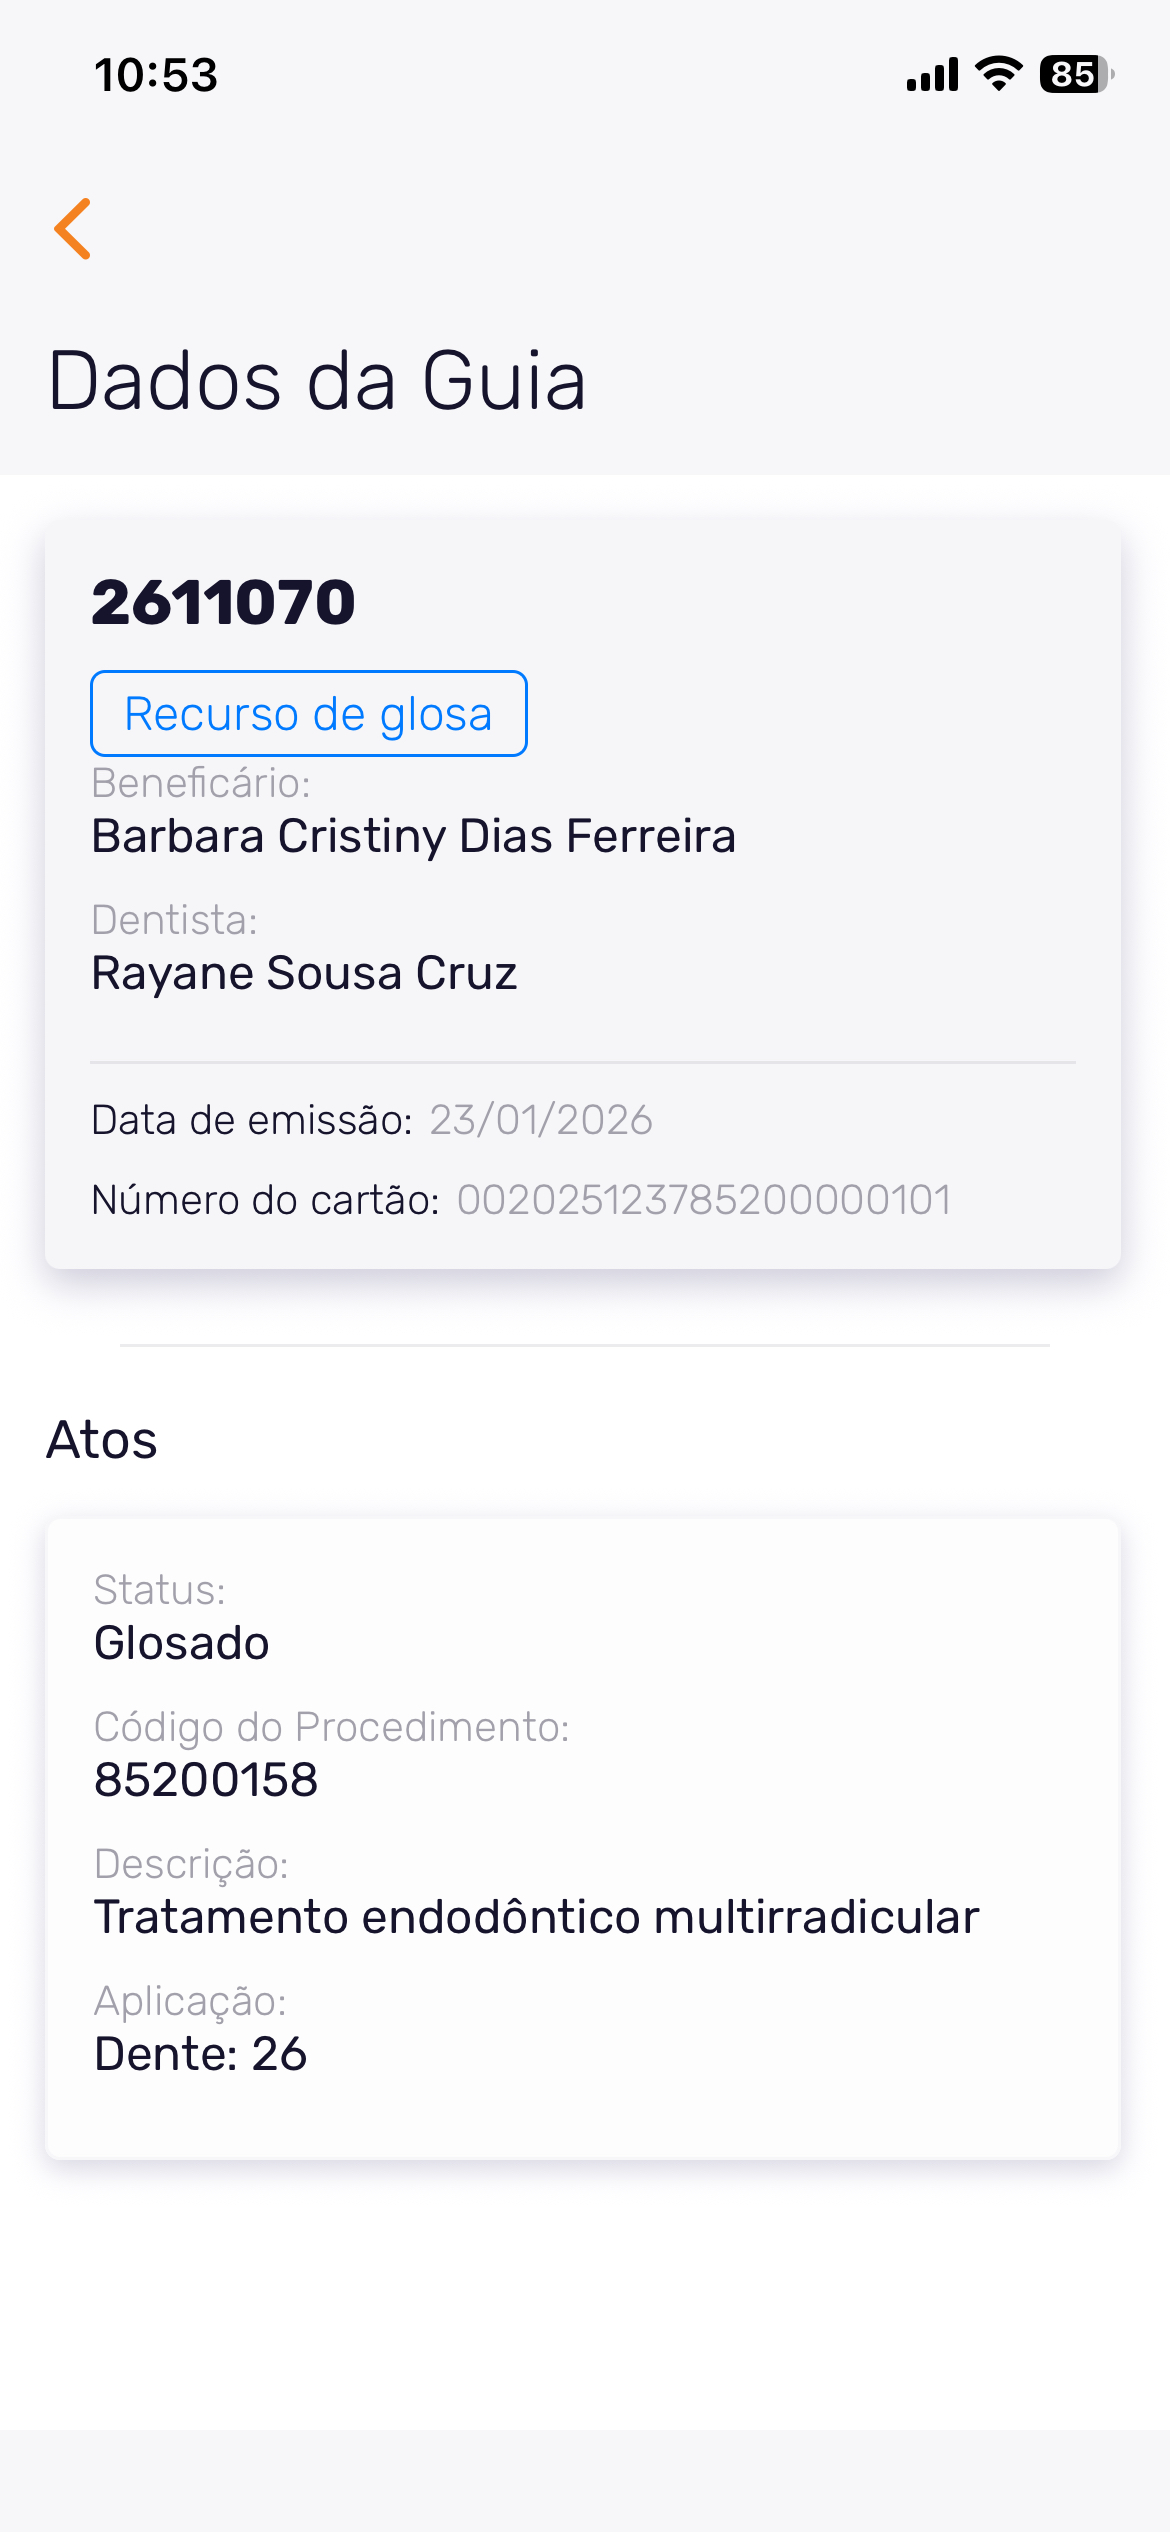Select guide number 2611070
The width and height of the screenshot is (1170, 2532).
point(223,602)
